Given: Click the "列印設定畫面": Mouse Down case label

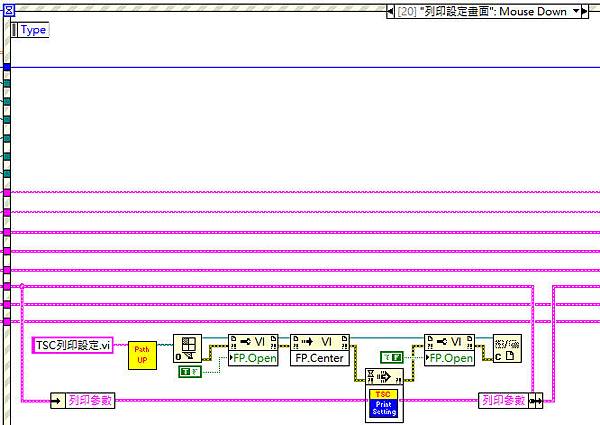Looking at the screenshot, I should (x=484, y=11).
